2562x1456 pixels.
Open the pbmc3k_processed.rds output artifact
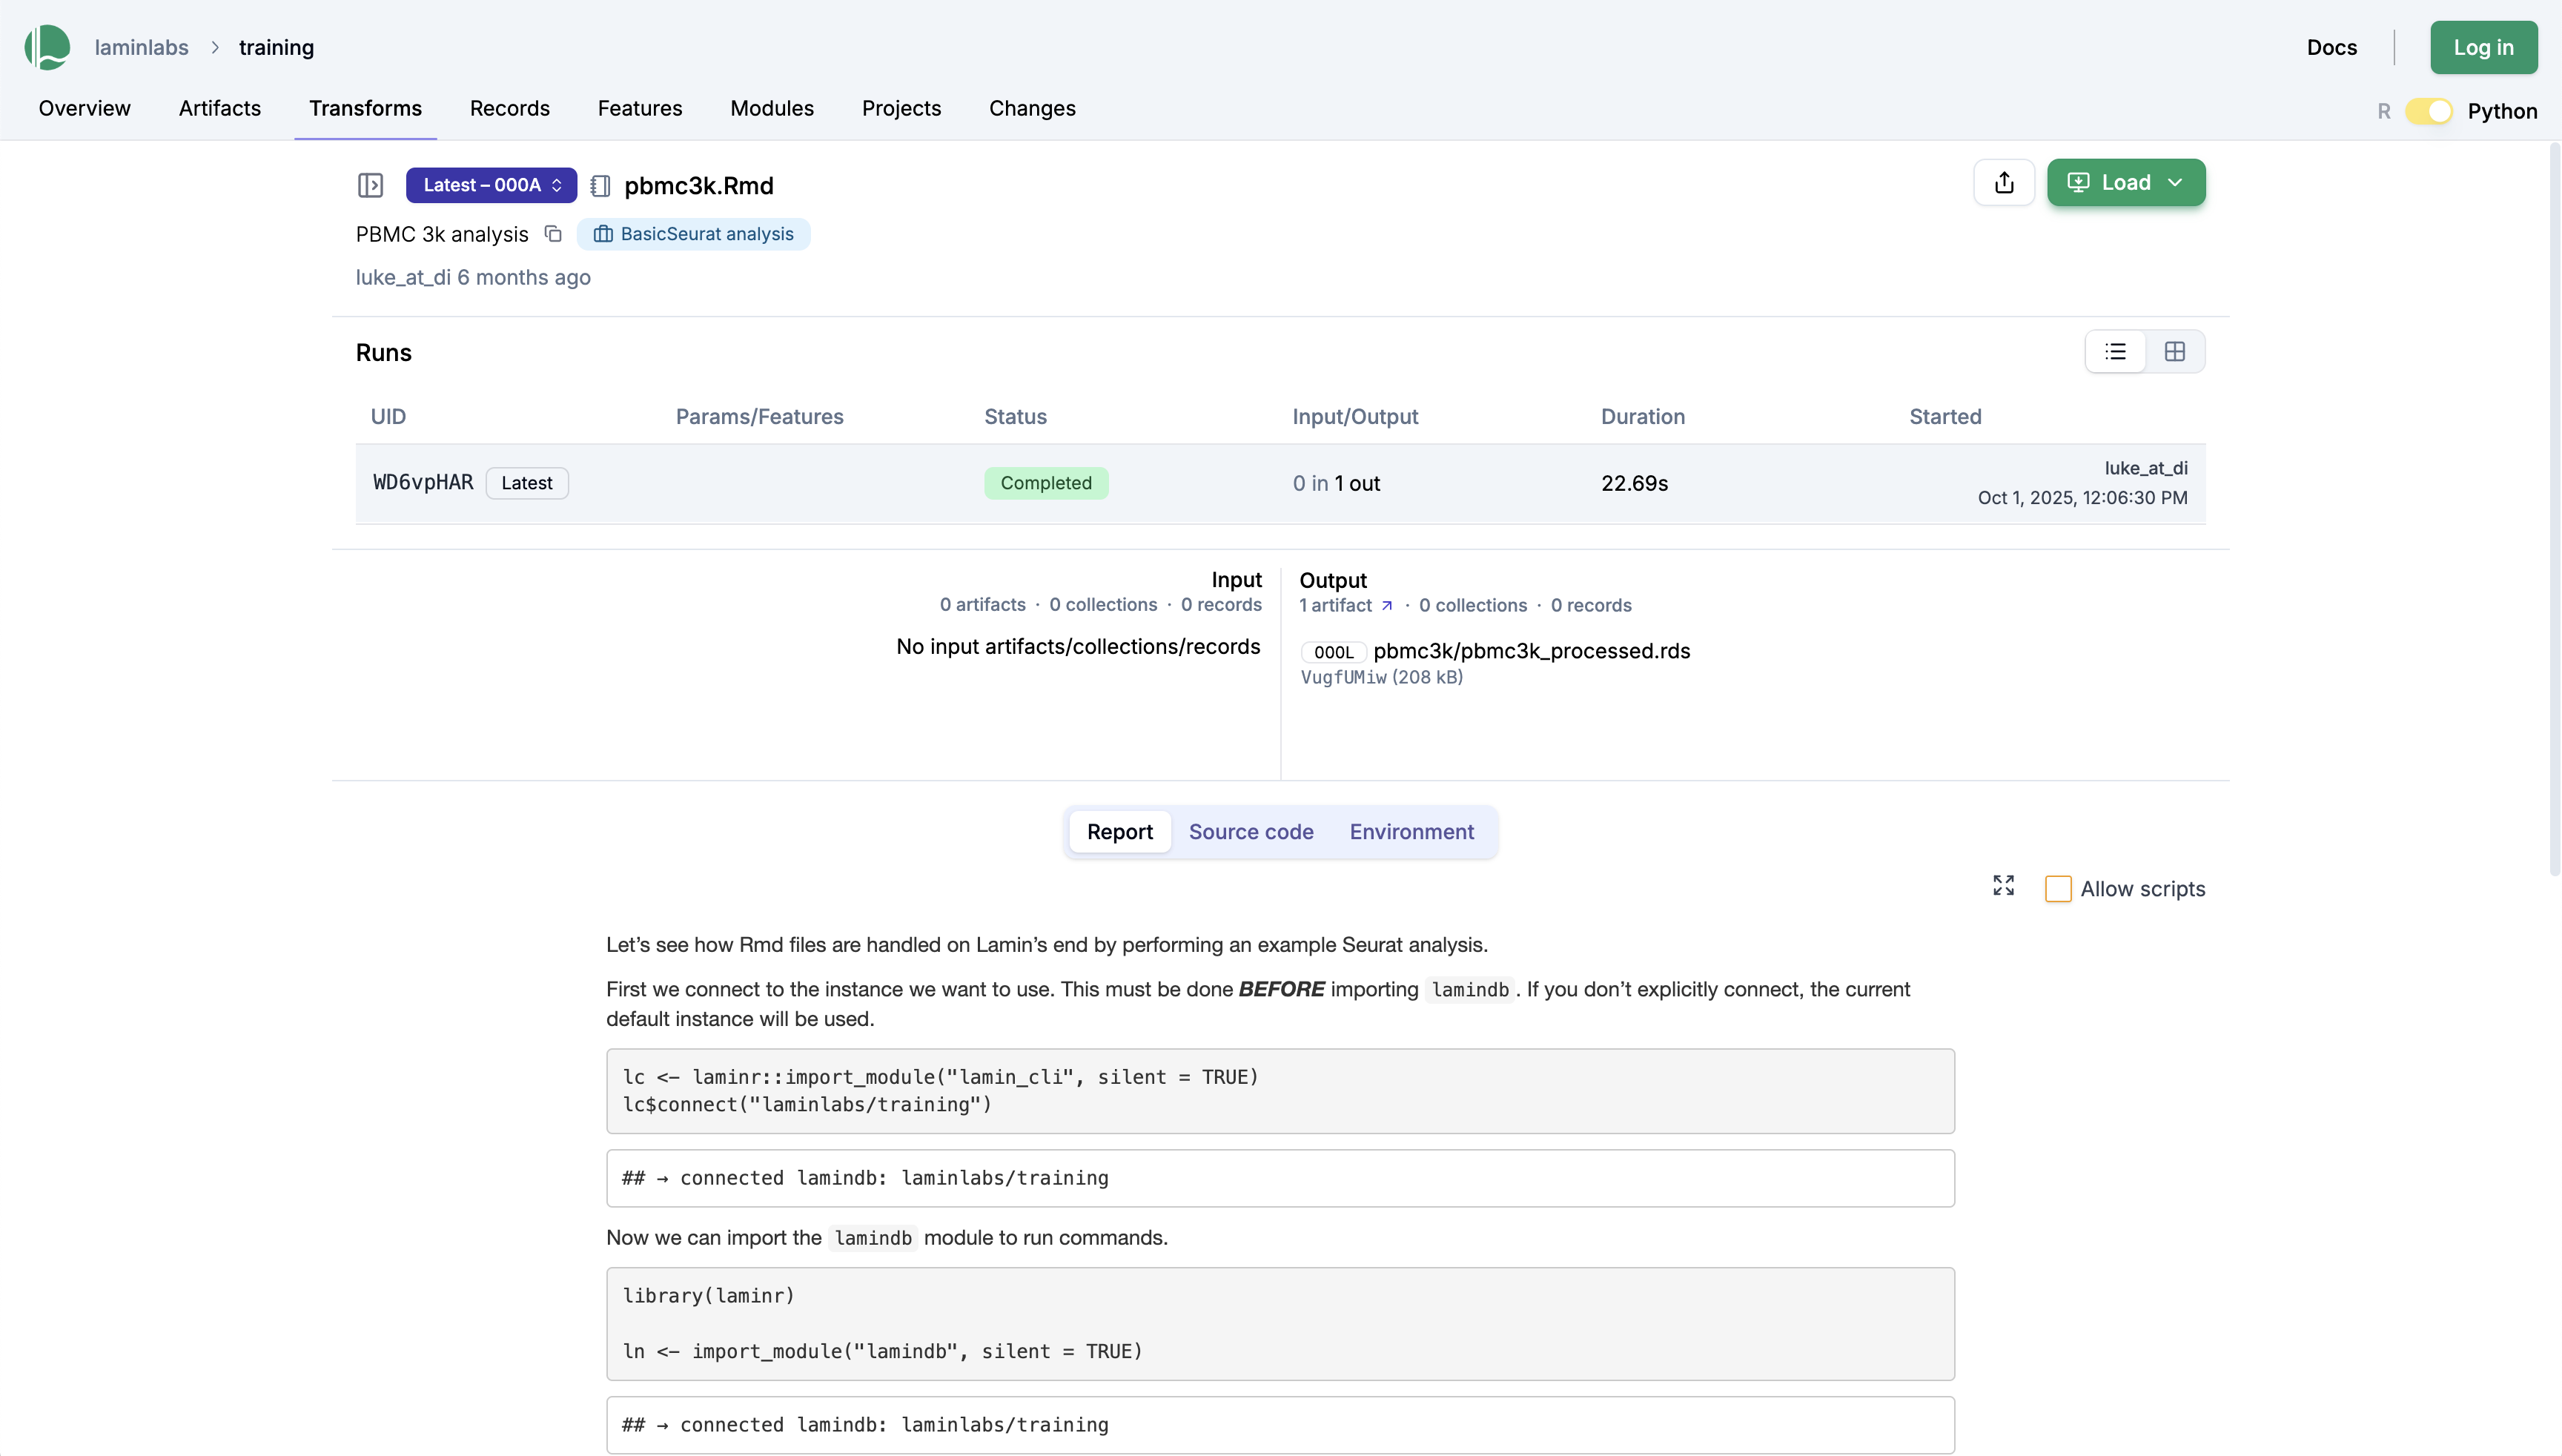[x=1531, y=651]
